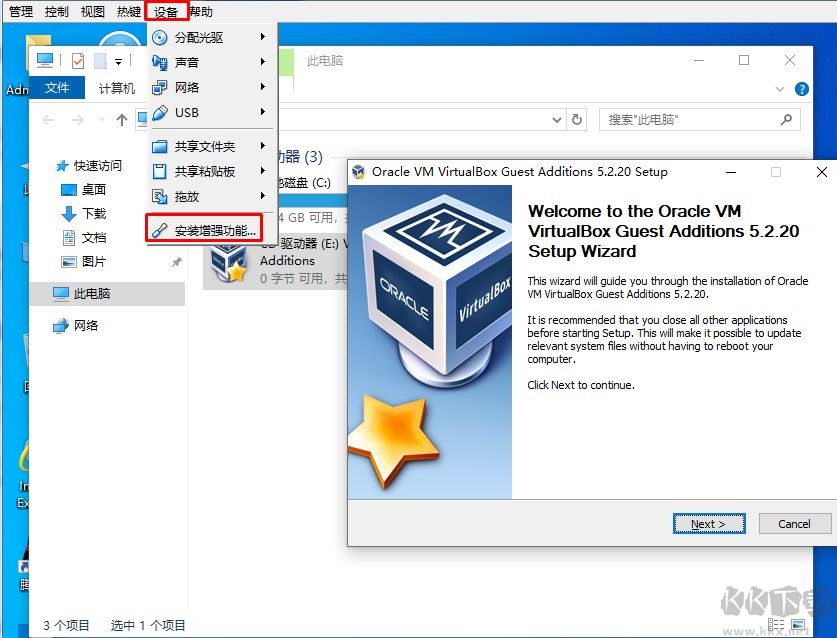Click Next in Guest Additions Setup wizard
The width and height of the screenshot is (837, 638).
[709, 523]
